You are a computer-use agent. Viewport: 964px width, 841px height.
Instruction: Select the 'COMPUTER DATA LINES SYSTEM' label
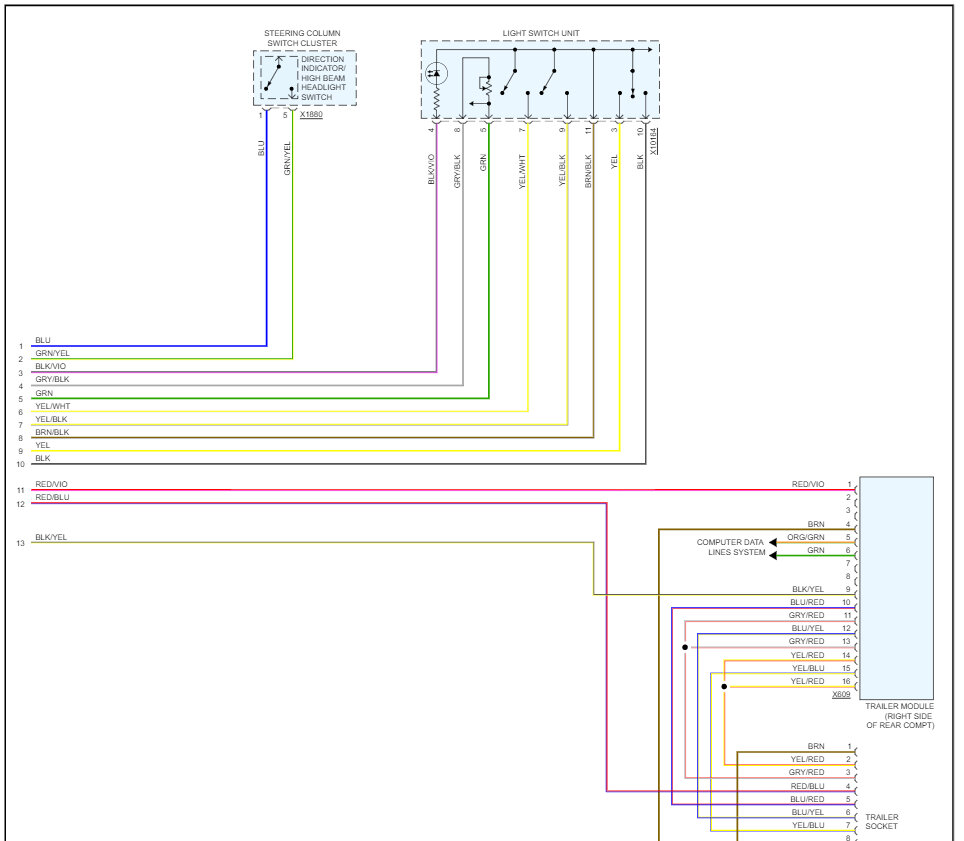click(730, 547)
